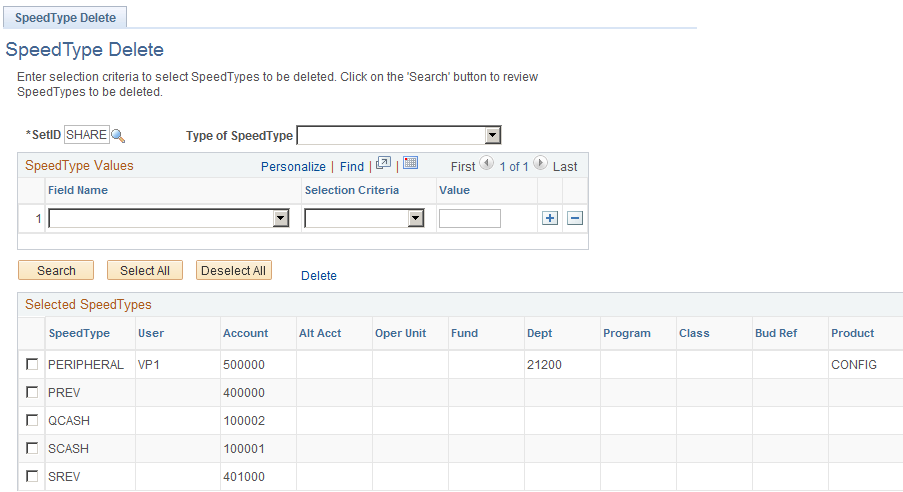Viewport: 903px width, 492px height.
Task: Select the SREV row checkbox
Action: 32,476
